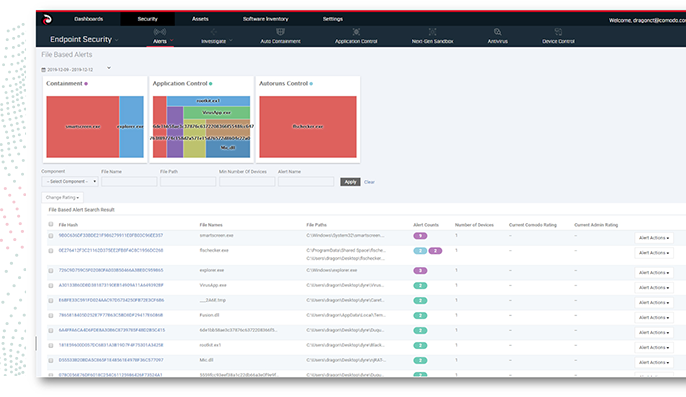Click the green dot next to Application Control title
The image size is (686, 397).
point(210,84)
